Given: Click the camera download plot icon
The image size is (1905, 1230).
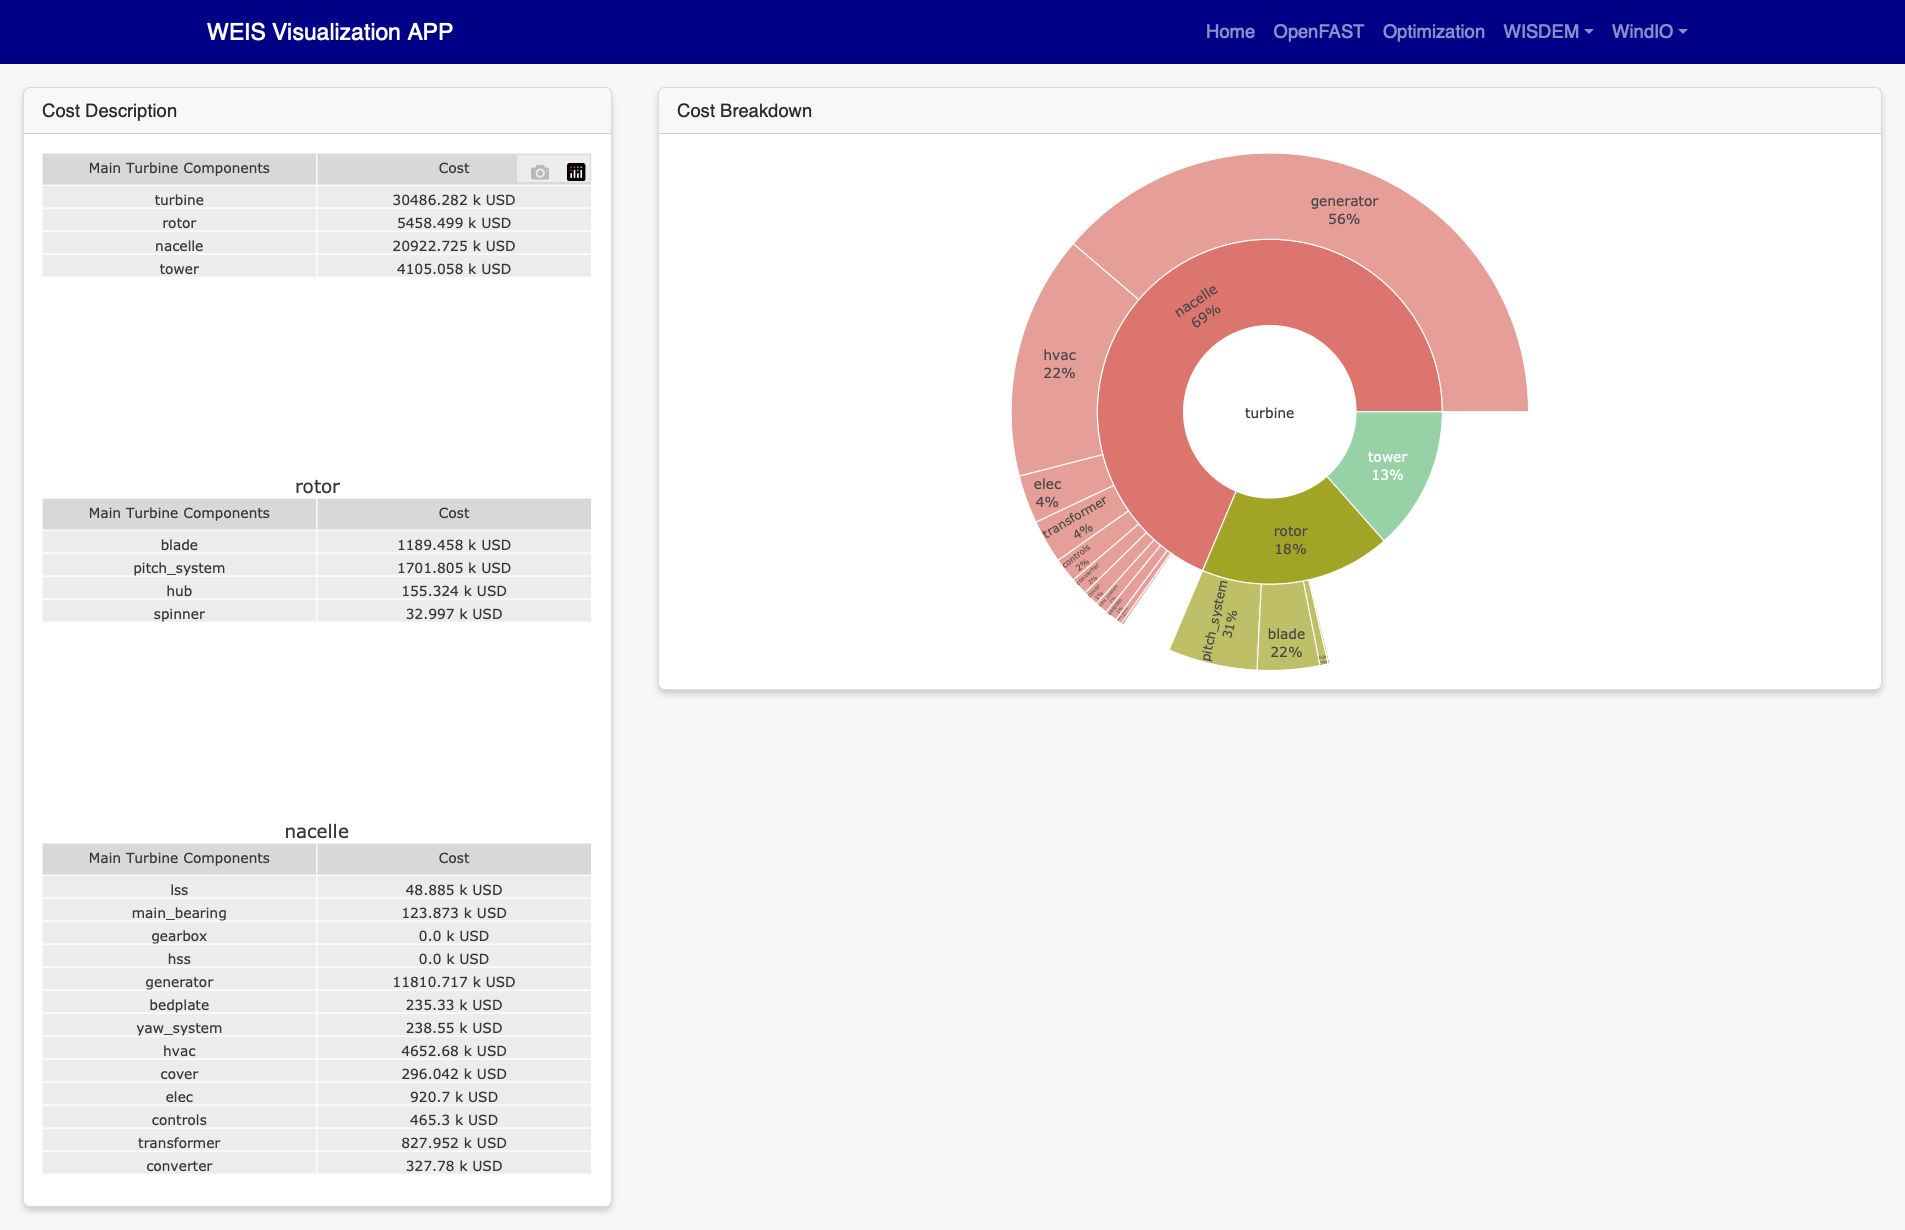Looking at the screenshot, I should (540, 172).
